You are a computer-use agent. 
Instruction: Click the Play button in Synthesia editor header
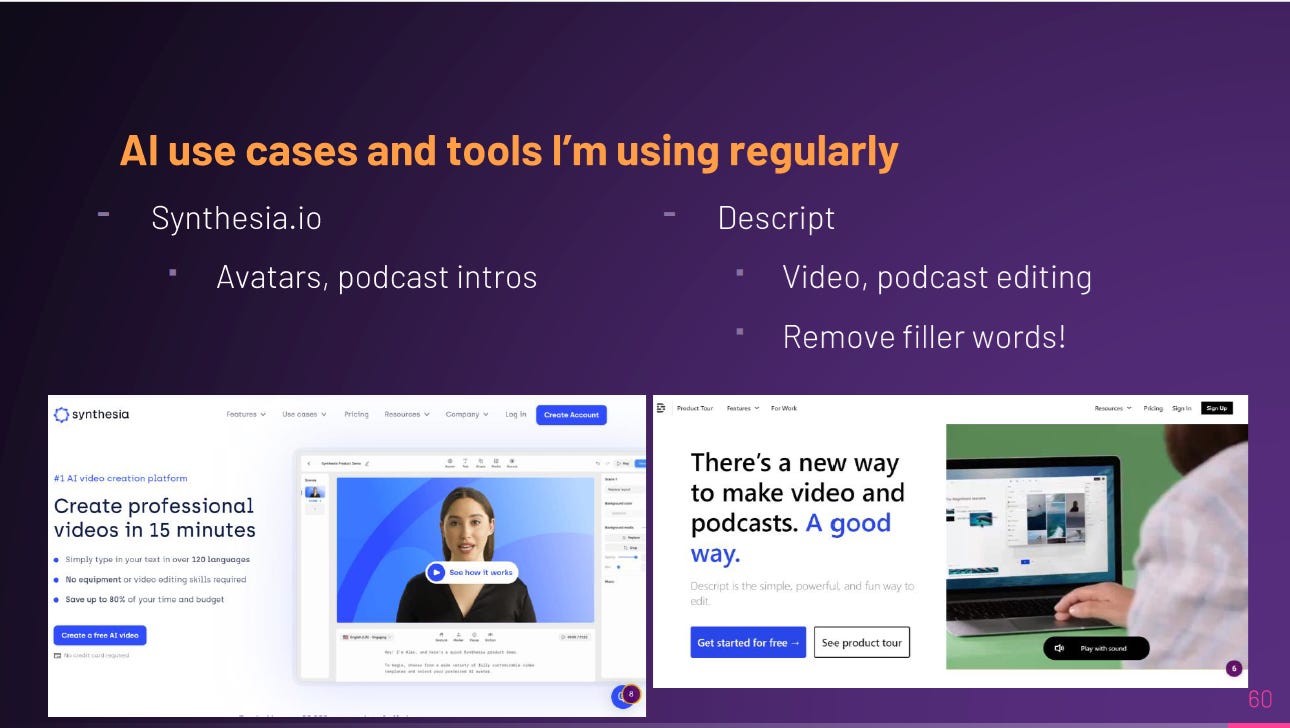click(x=623, y=463)
